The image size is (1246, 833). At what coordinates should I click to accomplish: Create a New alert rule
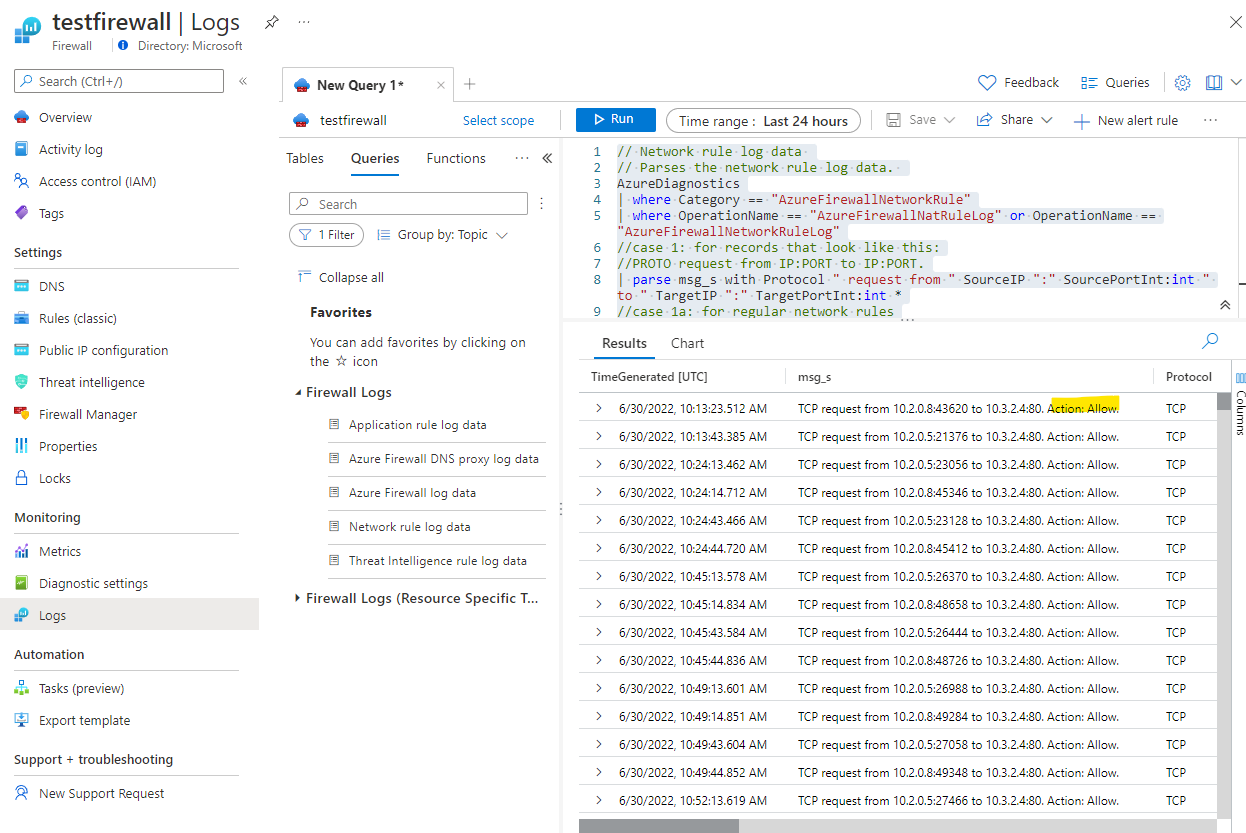point(1126,121)
